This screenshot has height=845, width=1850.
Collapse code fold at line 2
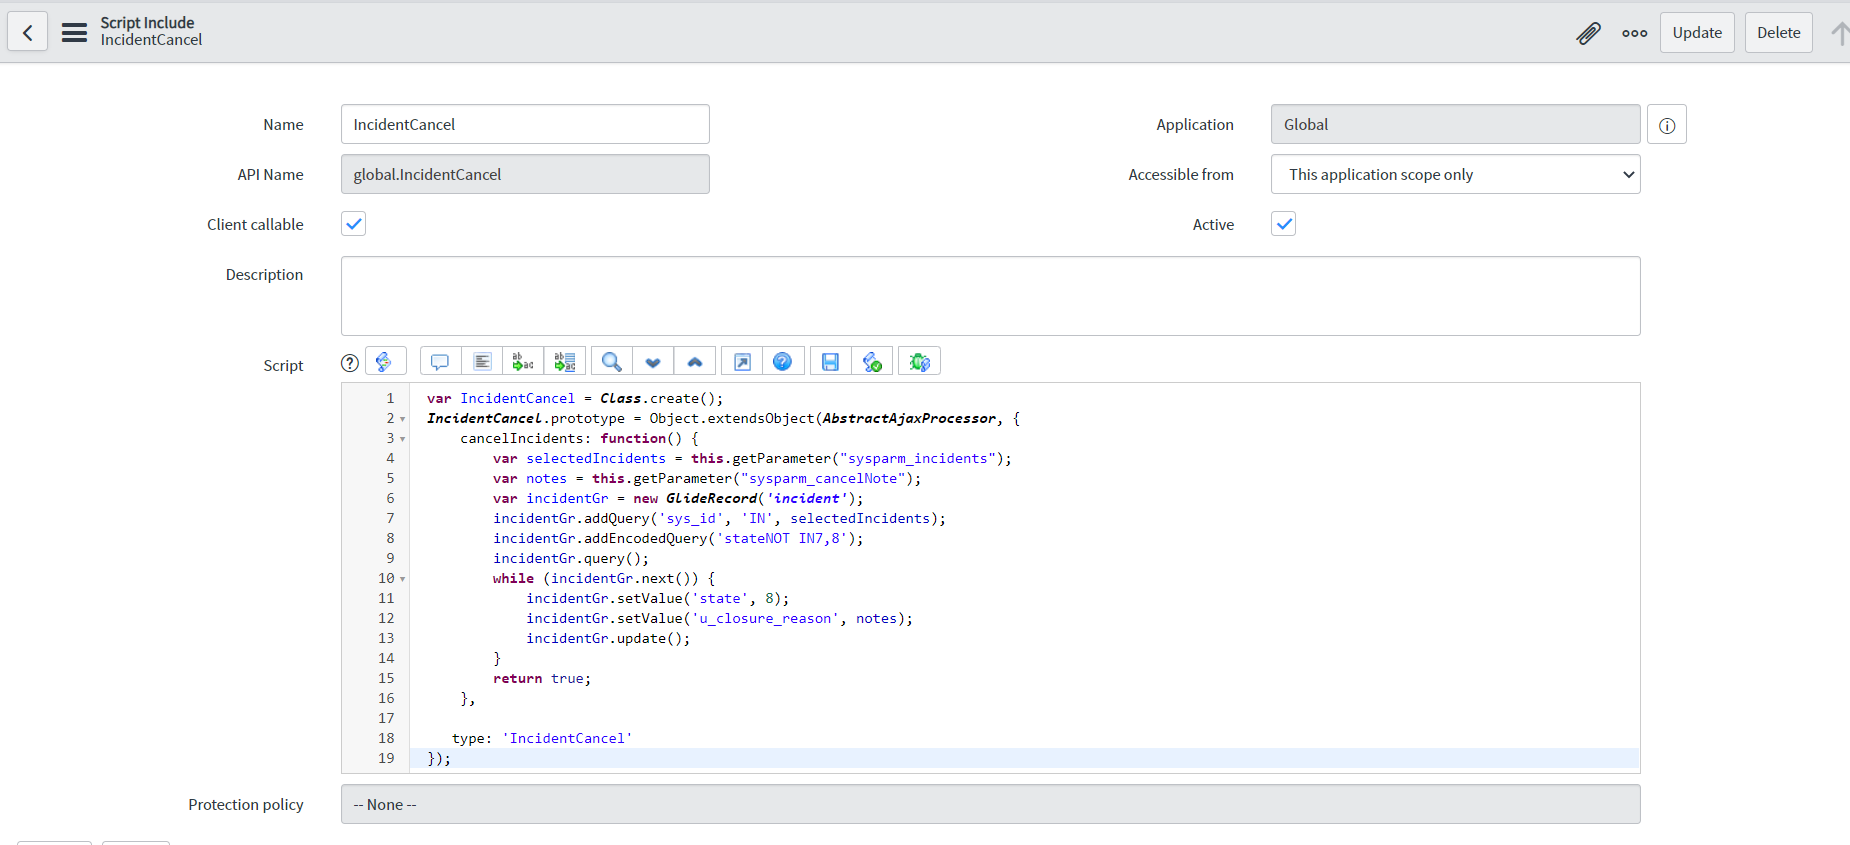pyautogui.click(x=402, y=419)
